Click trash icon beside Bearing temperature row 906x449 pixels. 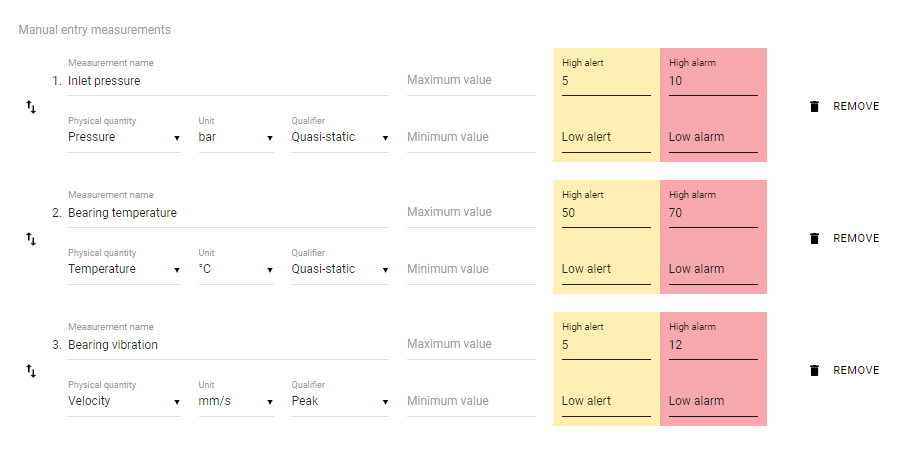814,238
